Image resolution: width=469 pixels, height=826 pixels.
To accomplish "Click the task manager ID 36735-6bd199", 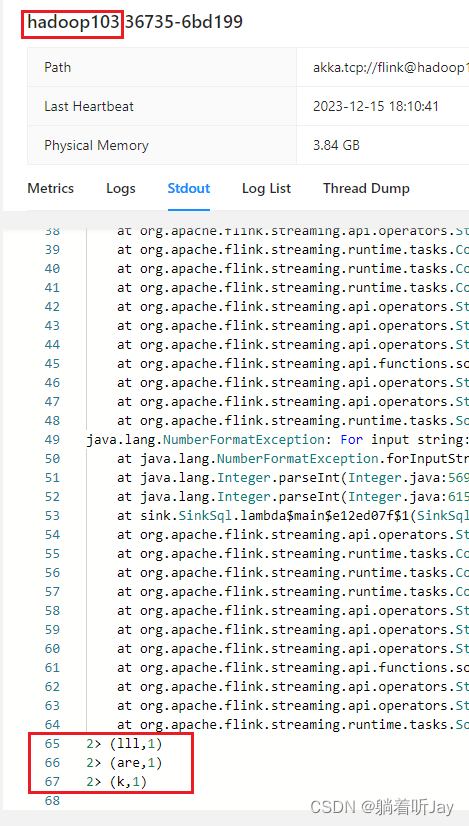I will [184, 22].
